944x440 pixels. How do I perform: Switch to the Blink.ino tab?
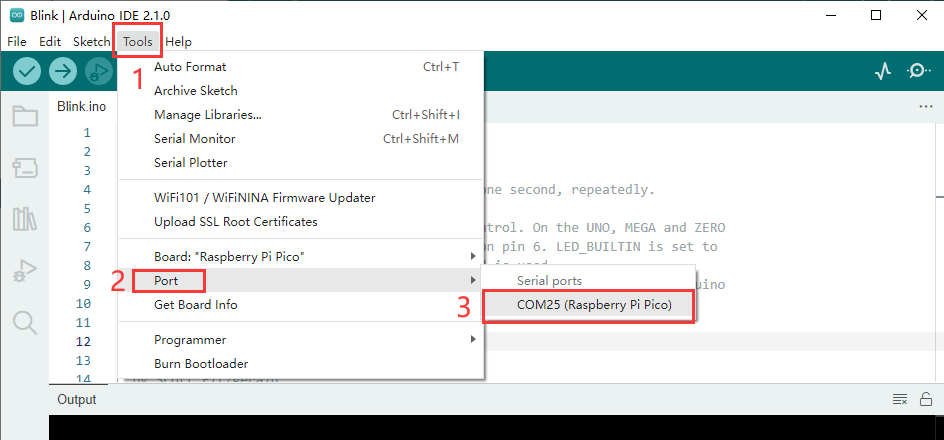(82, 107)
